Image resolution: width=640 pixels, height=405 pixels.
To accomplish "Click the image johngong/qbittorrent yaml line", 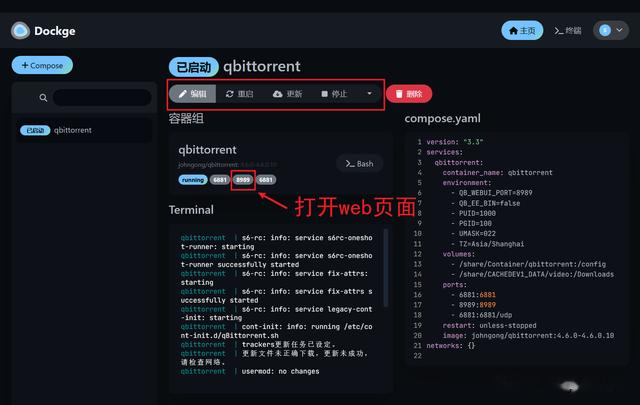I will point(528,336).
